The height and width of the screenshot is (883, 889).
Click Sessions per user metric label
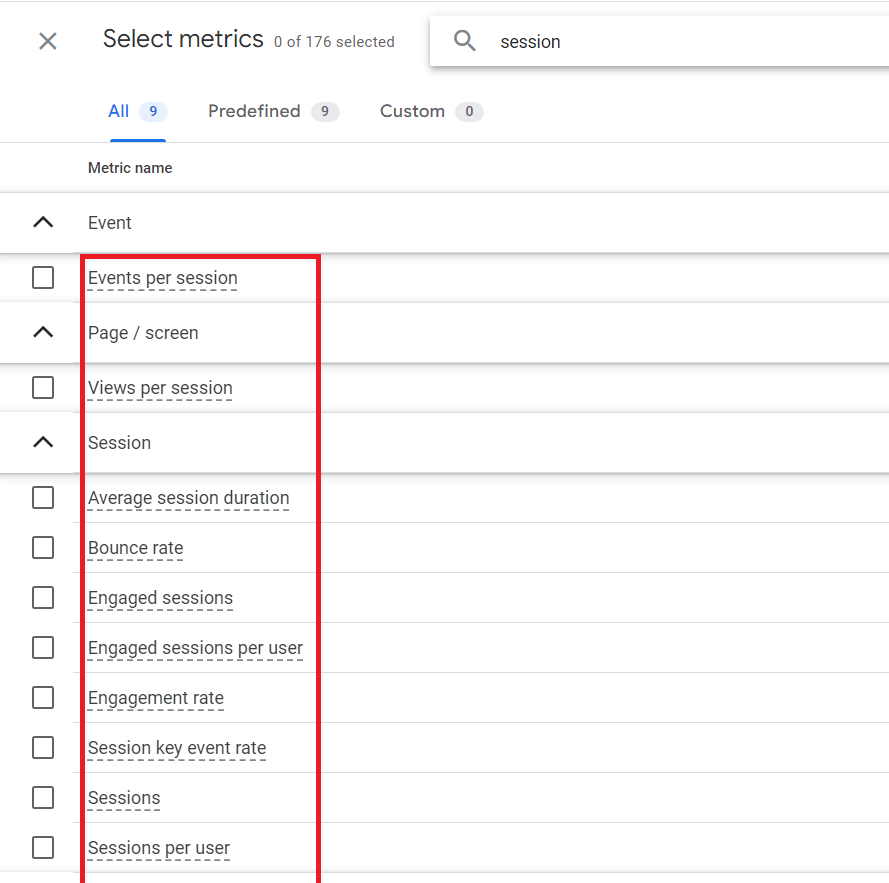(159, 848)
